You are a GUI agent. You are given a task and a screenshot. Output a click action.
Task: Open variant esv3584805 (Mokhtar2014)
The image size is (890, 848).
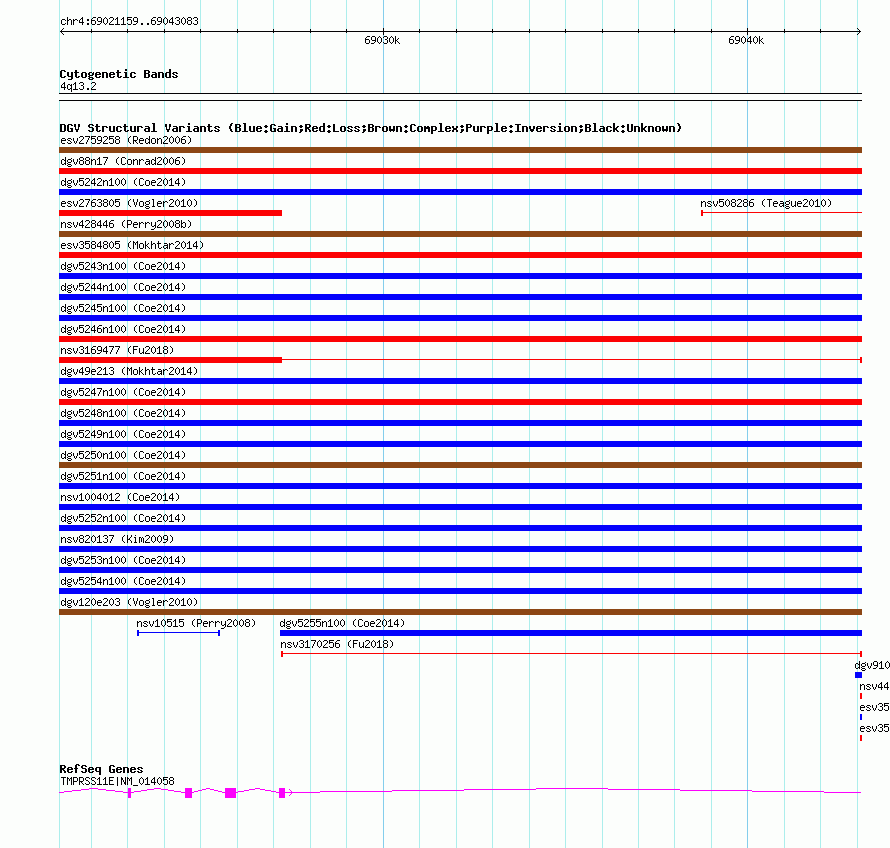(132, 245)
